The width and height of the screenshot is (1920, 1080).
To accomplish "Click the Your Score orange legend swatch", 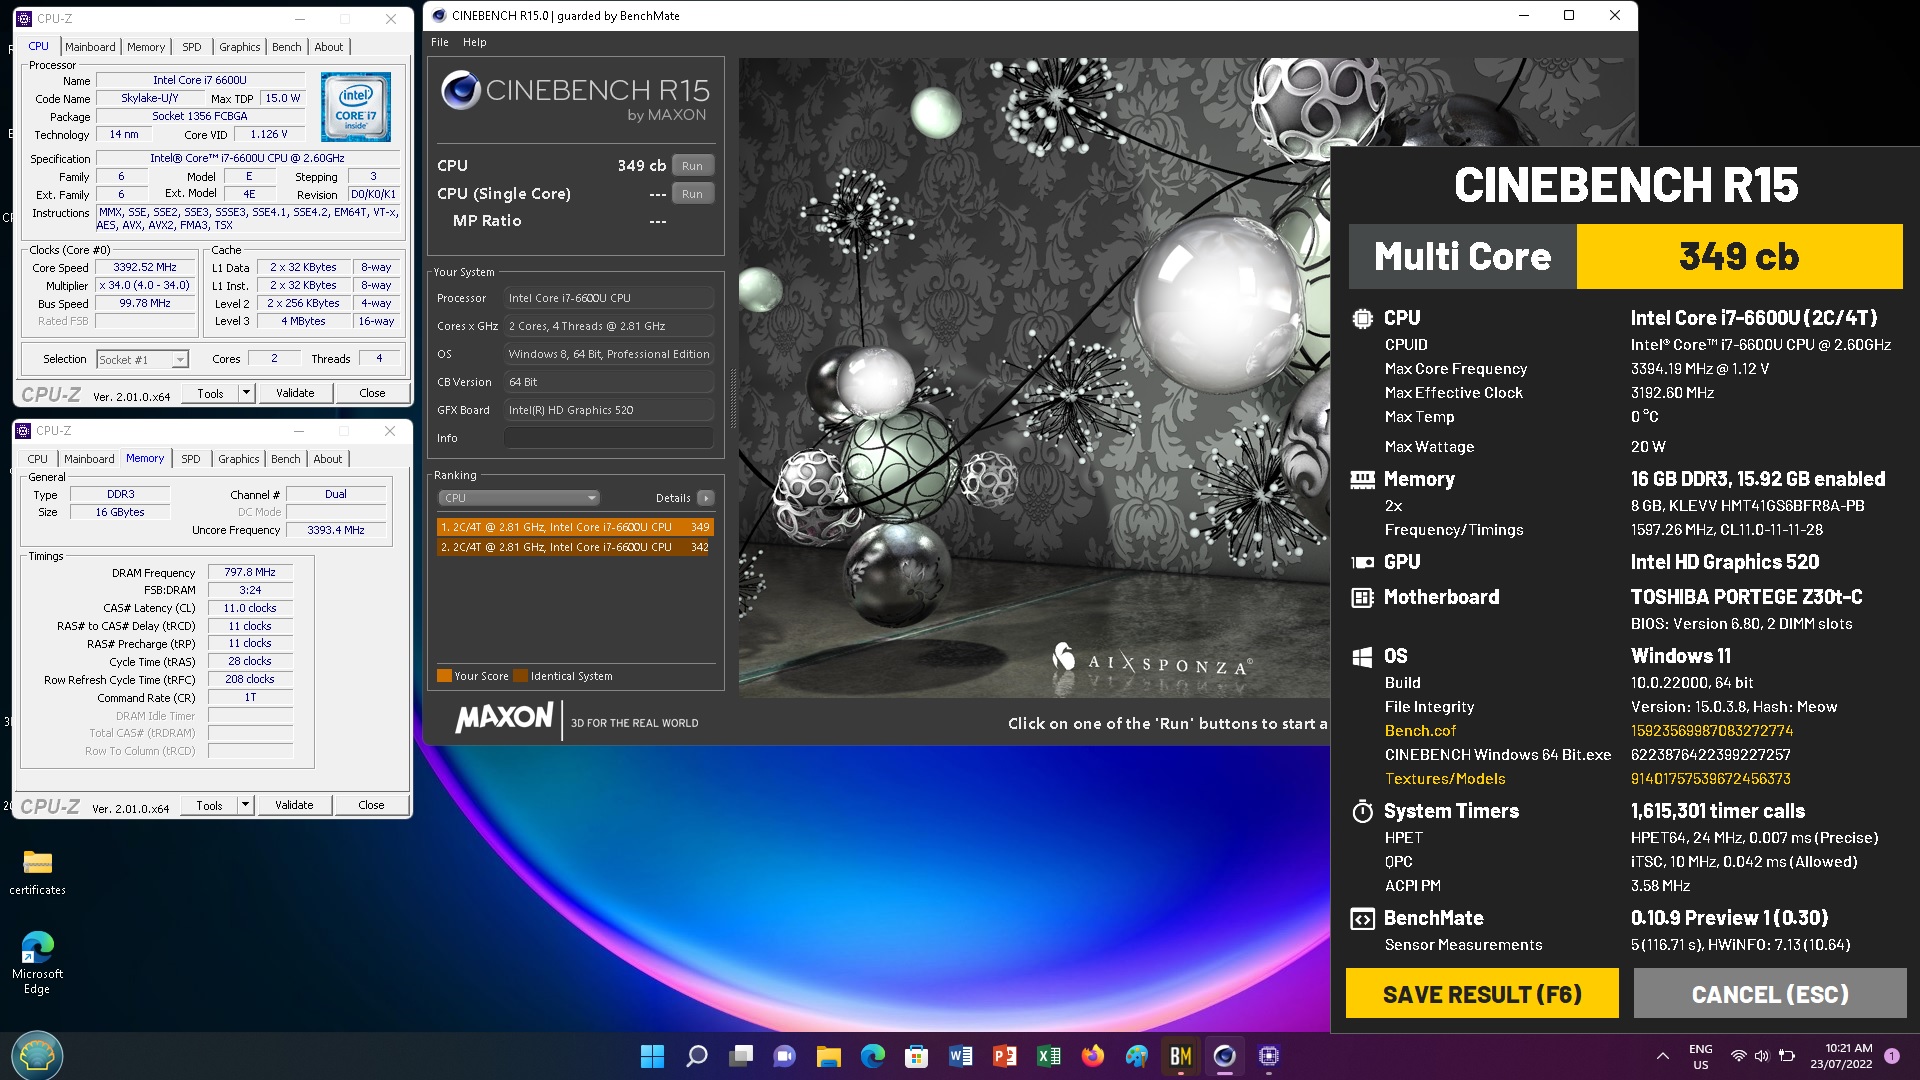I will coord(444,676).
